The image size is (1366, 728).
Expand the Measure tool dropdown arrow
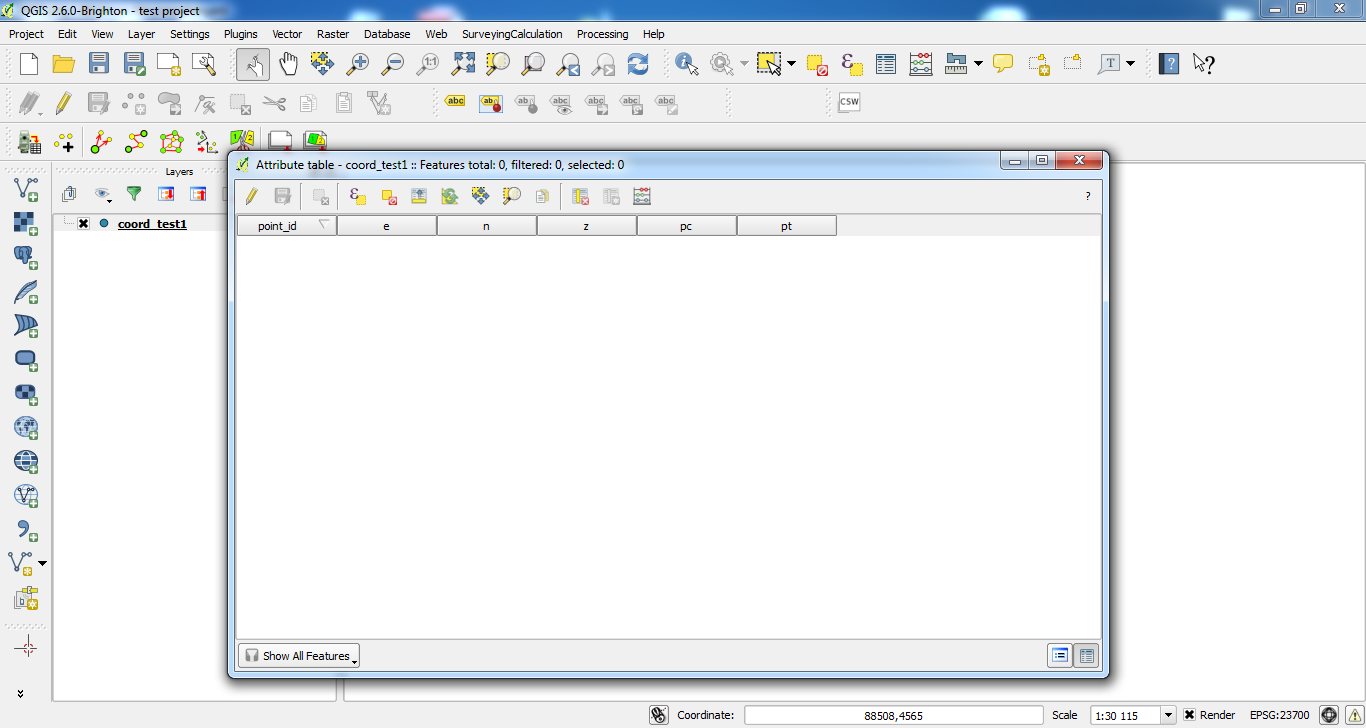[978, 64]
